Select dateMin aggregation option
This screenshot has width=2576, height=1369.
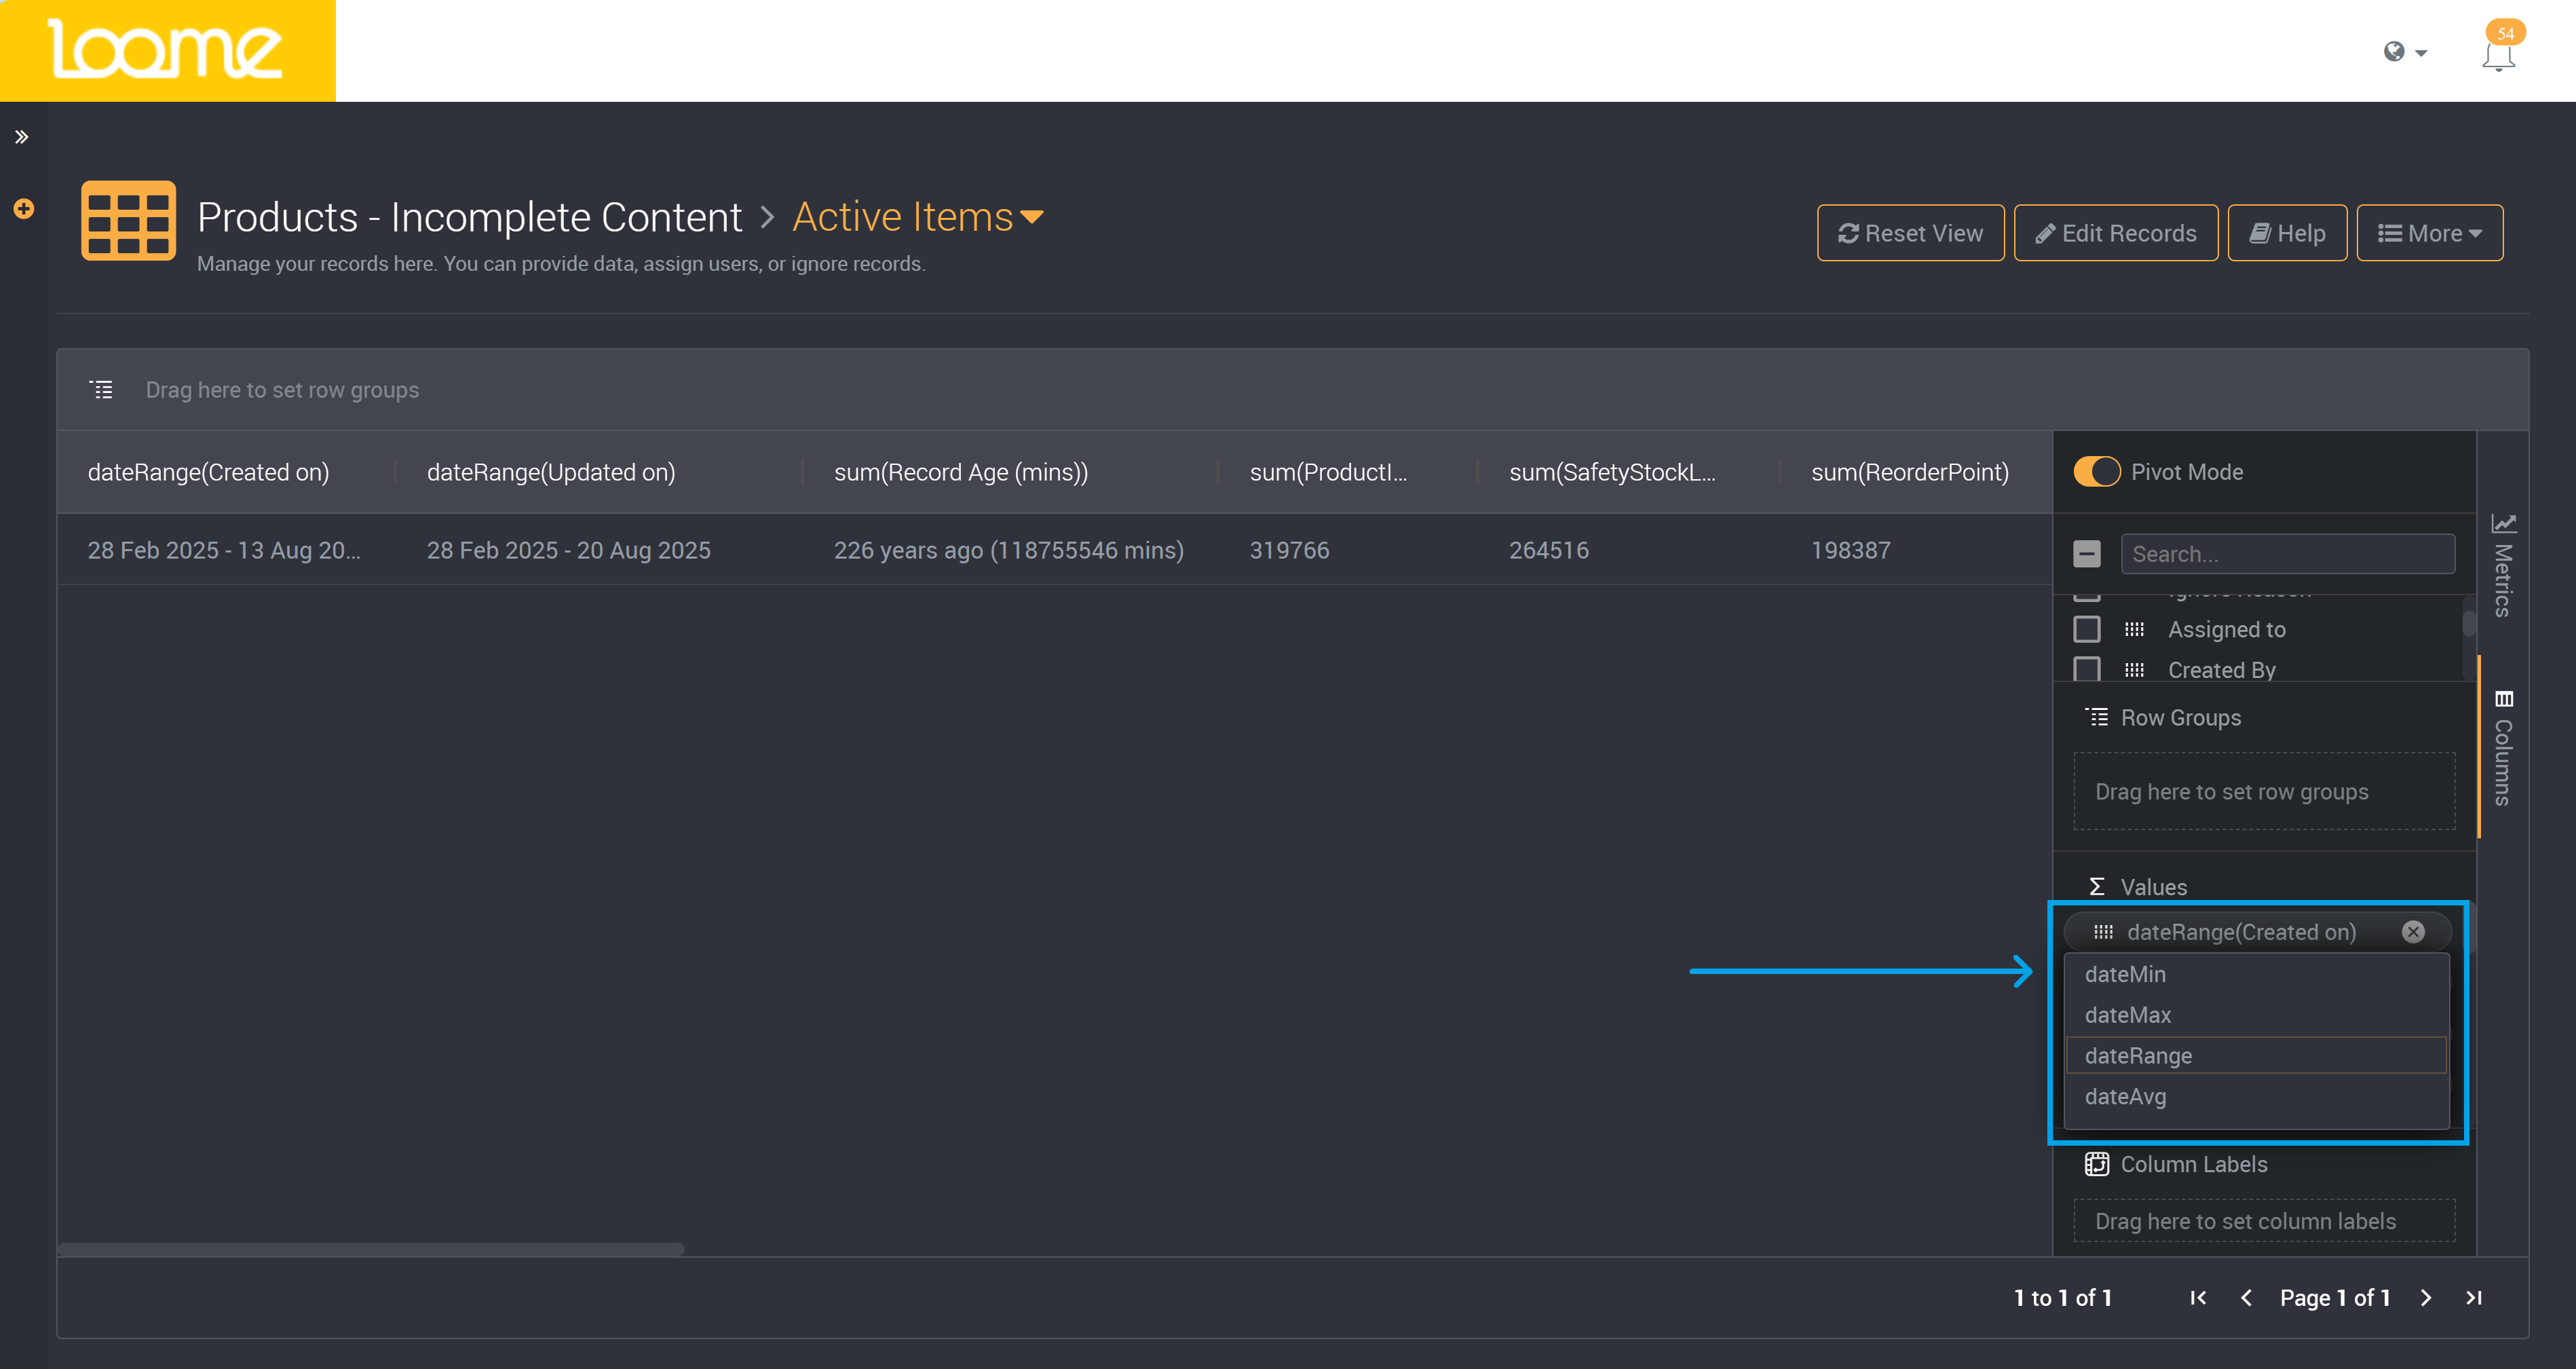pos(2256,974)
